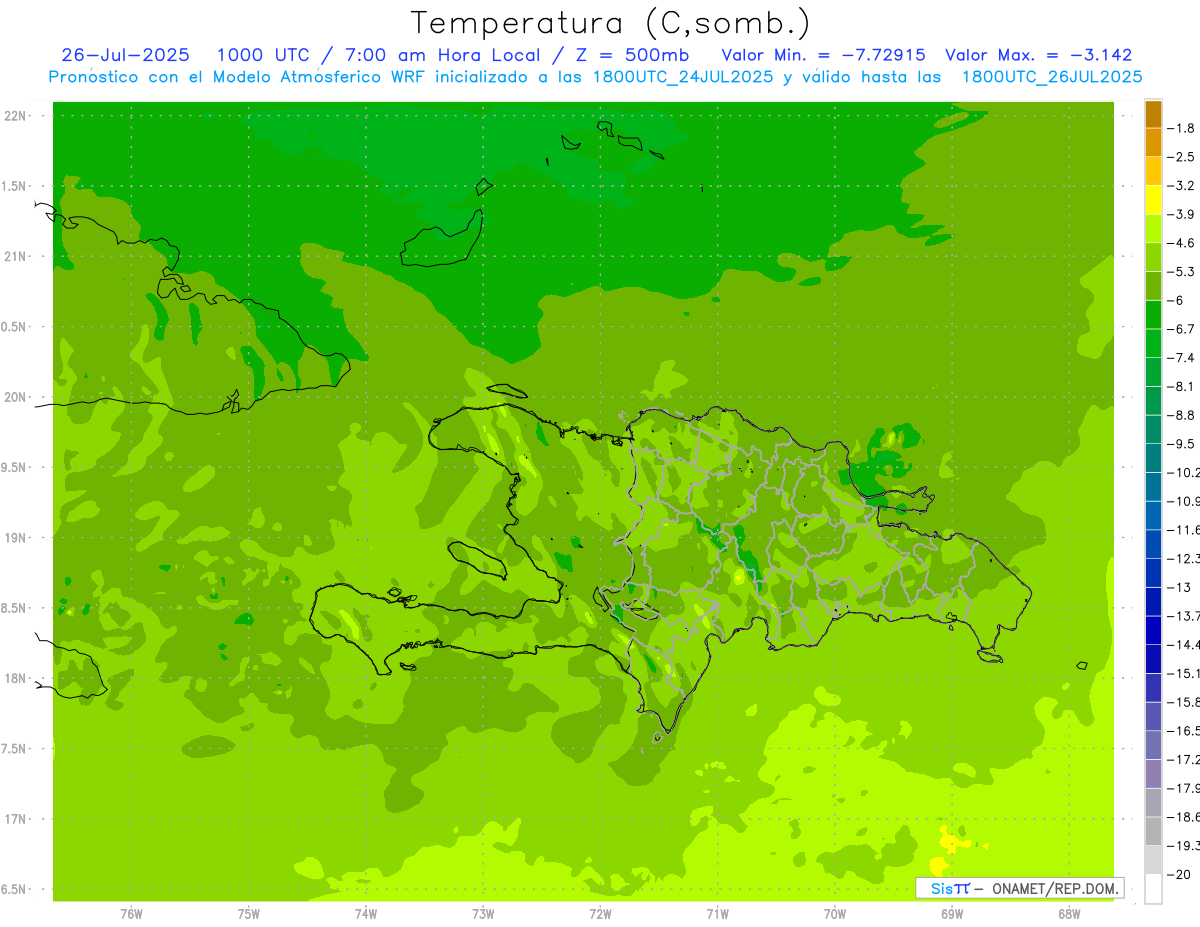This screenshot has width=1200, height=927.
Task: Click the '-5.3' colorbar value
Action: click(1182, 271)
